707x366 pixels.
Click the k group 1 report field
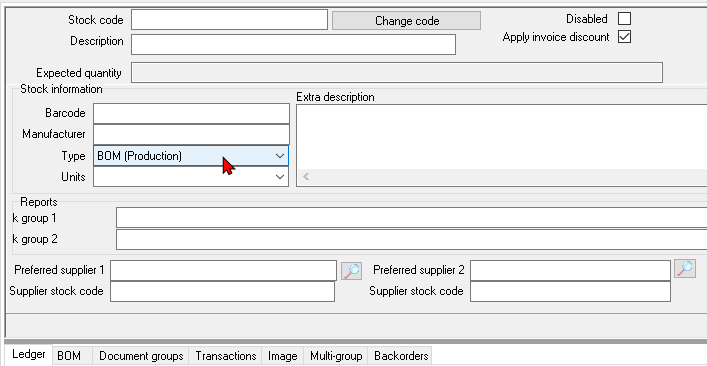click(411, 218)
